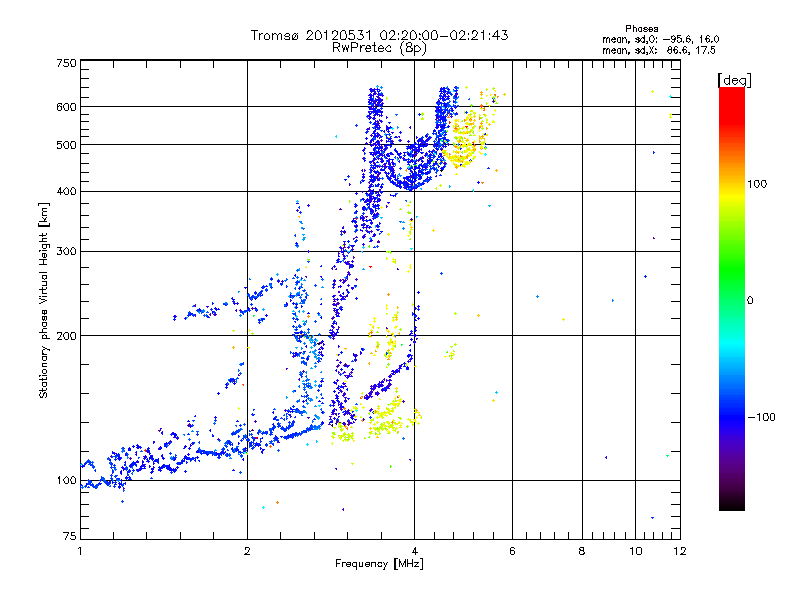Click the 'Stationary phase Virtual Height [km]' axis label
Image resolution: width=800 pixels, height=600 pixels.
coord(44,301)
